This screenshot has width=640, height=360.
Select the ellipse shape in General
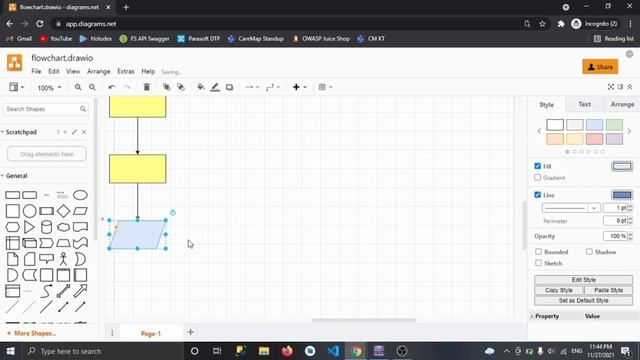[80, 195]
